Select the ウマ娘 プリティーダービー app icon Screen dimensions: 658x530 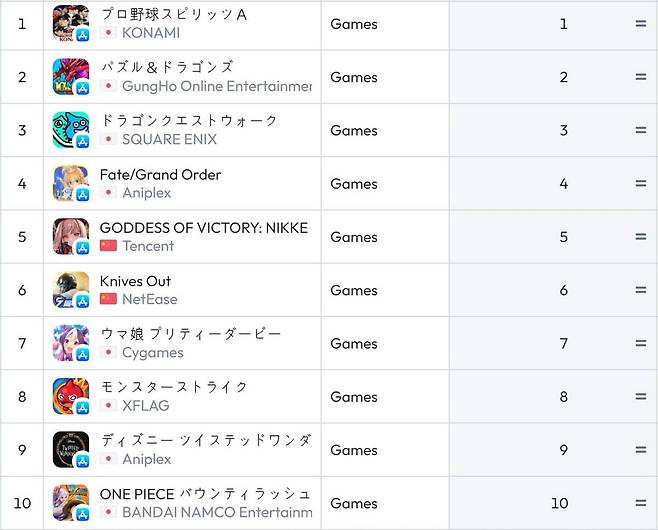pyautogui.click(x=70, y=343)
